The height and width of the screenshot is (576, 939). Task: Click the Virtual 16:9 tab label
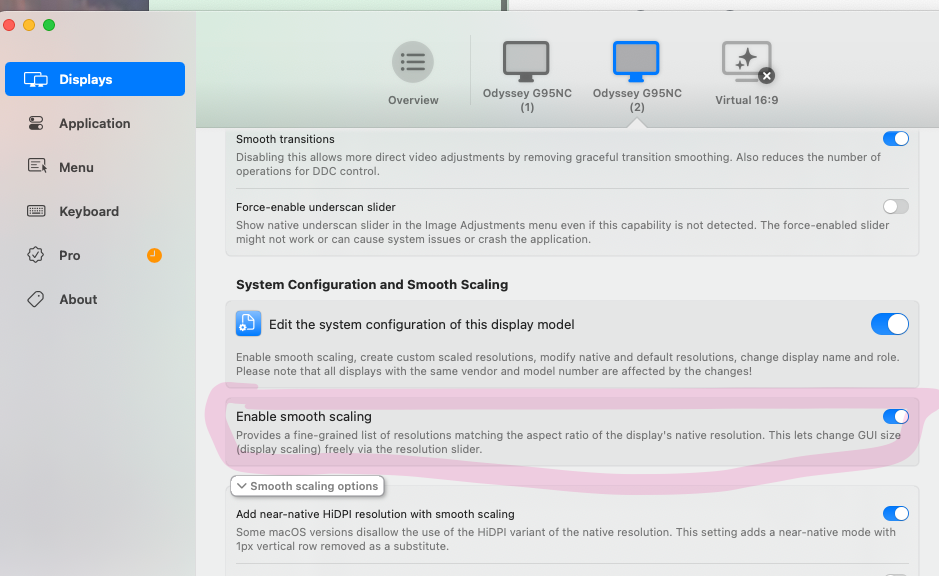[x=746, y=100]
